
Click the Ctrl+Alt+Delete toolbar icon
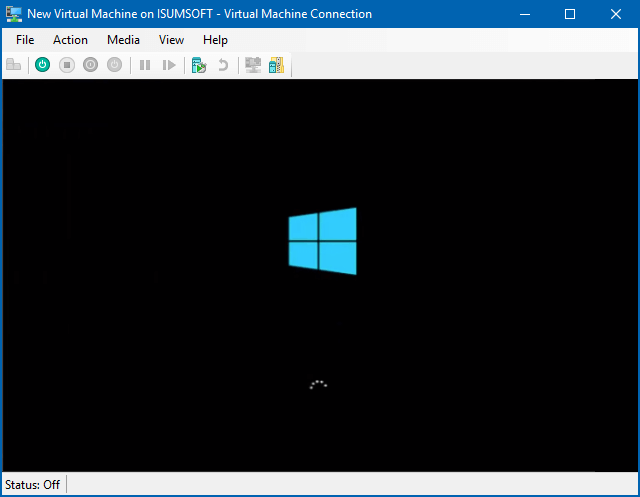pos(14,65)
